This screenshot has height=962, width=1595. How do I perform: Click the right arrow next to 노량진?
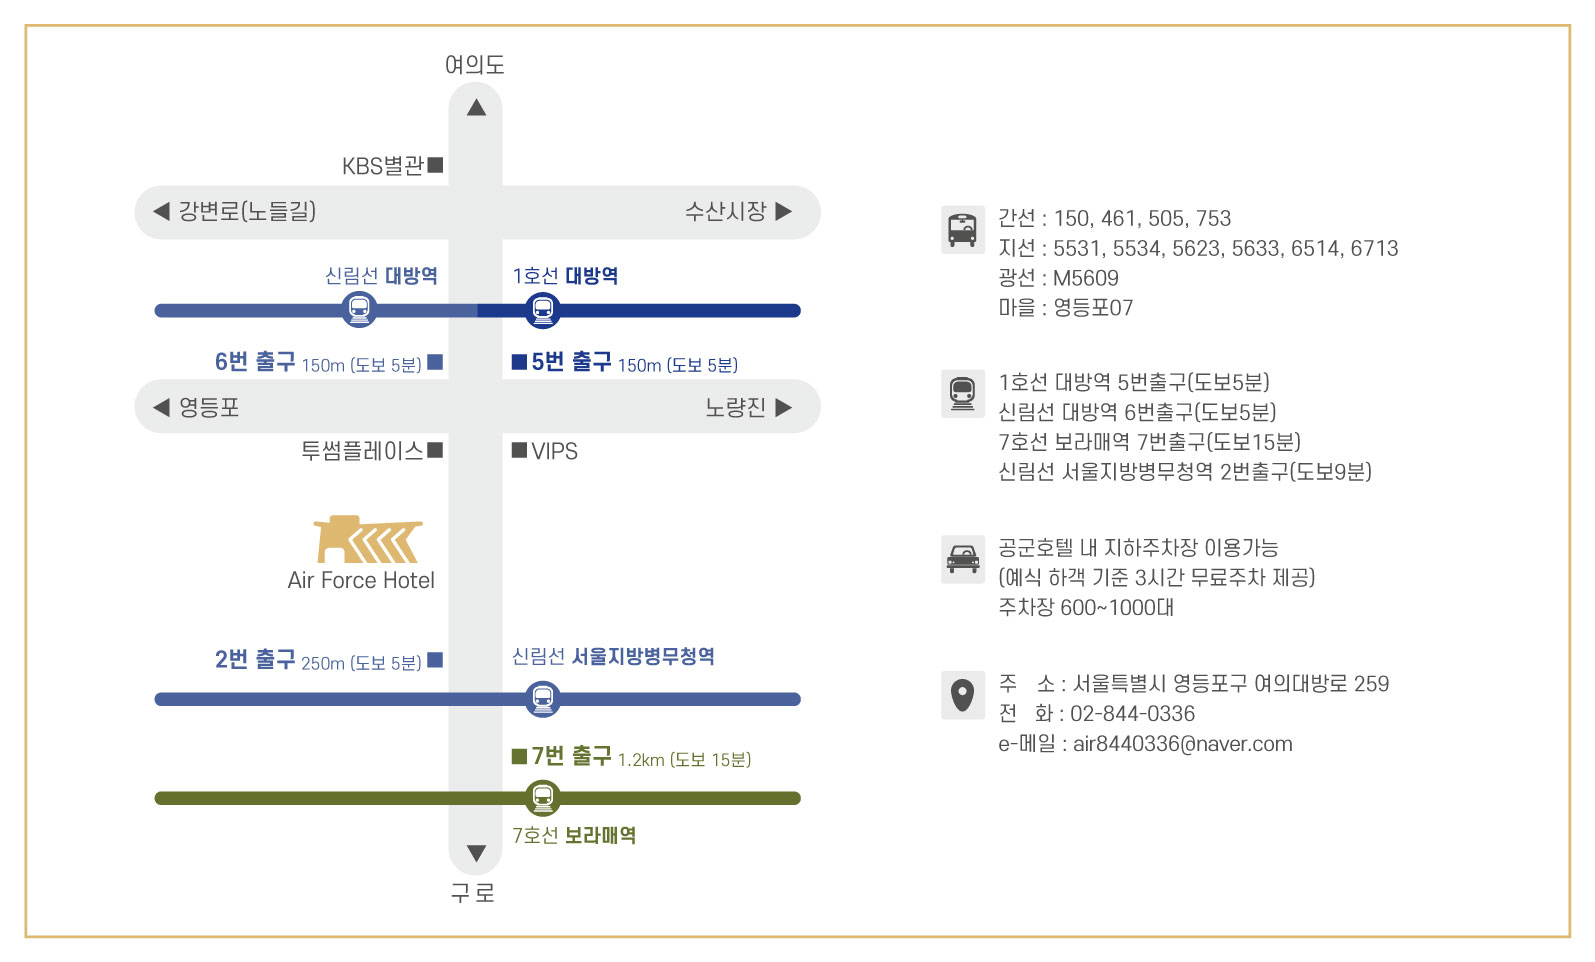[x=784, y=407]
